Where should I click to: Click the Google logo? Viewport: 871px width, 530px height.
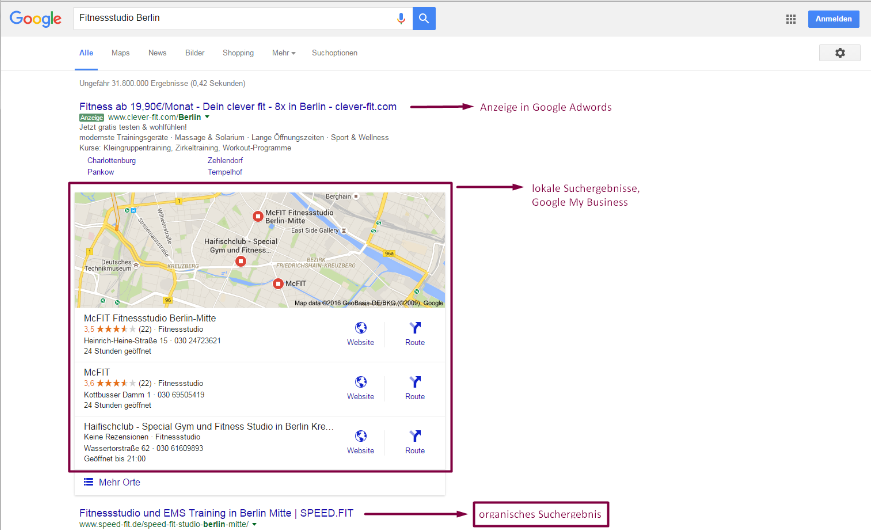(x=36, y=19)
